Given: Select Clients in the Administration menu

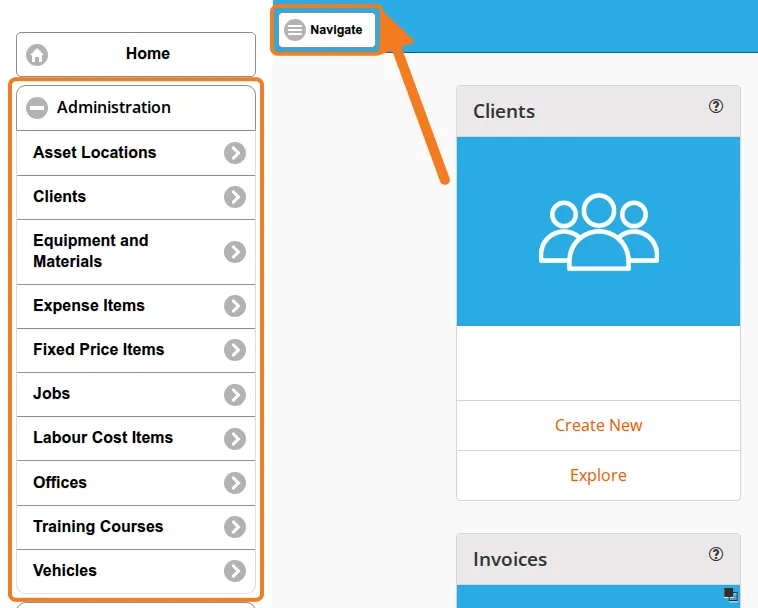Looking at the screenshot, I should [x=136, y=197].
